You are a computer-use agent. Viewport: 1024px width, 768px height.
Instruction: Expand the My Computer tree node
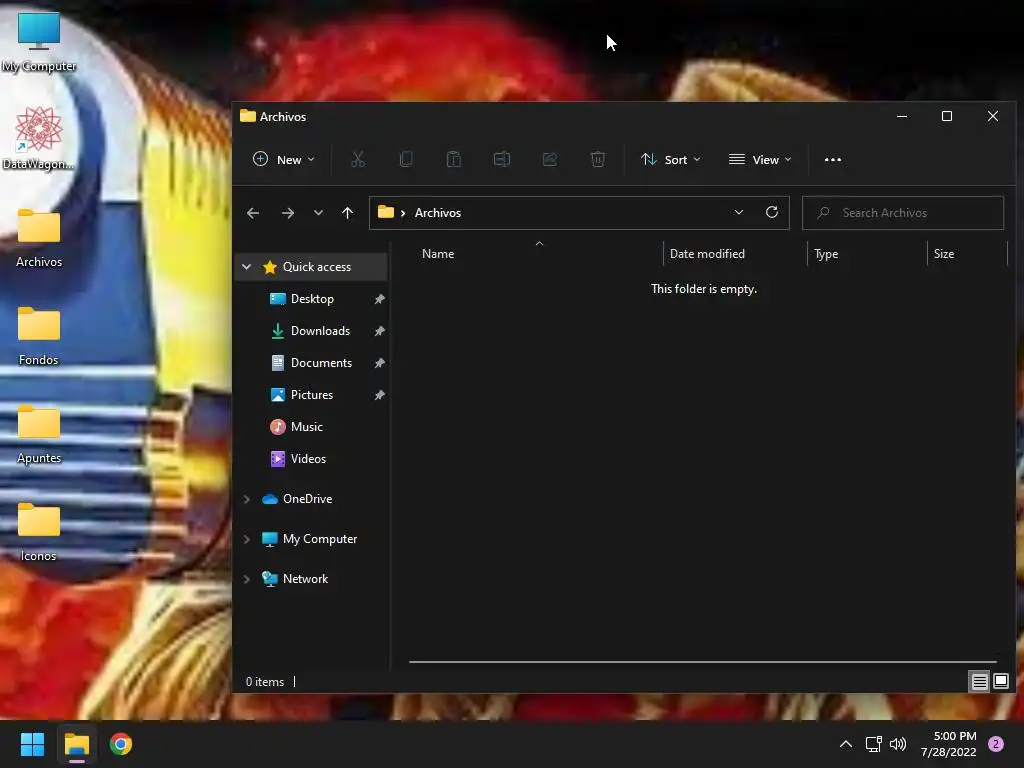(247, 539)
